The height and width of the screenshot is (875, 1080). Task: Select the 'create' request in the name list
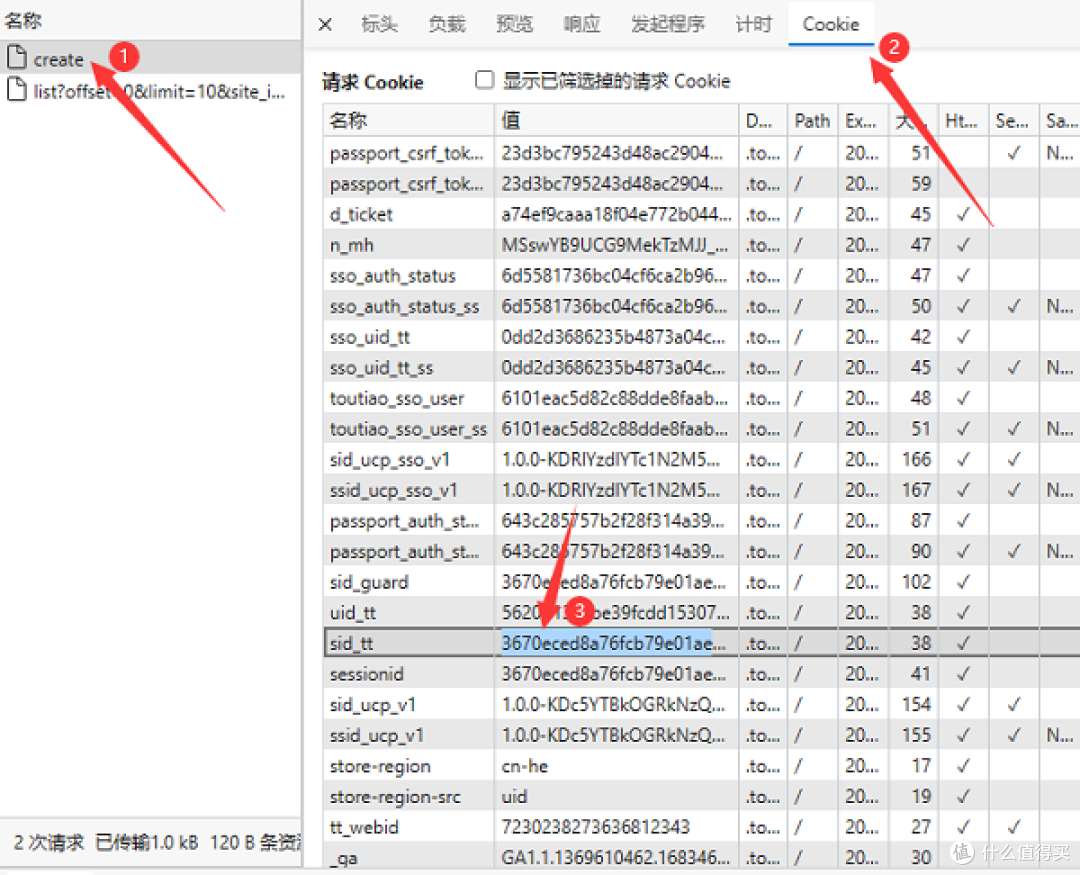pyautogui.click(x=59, y=60)
